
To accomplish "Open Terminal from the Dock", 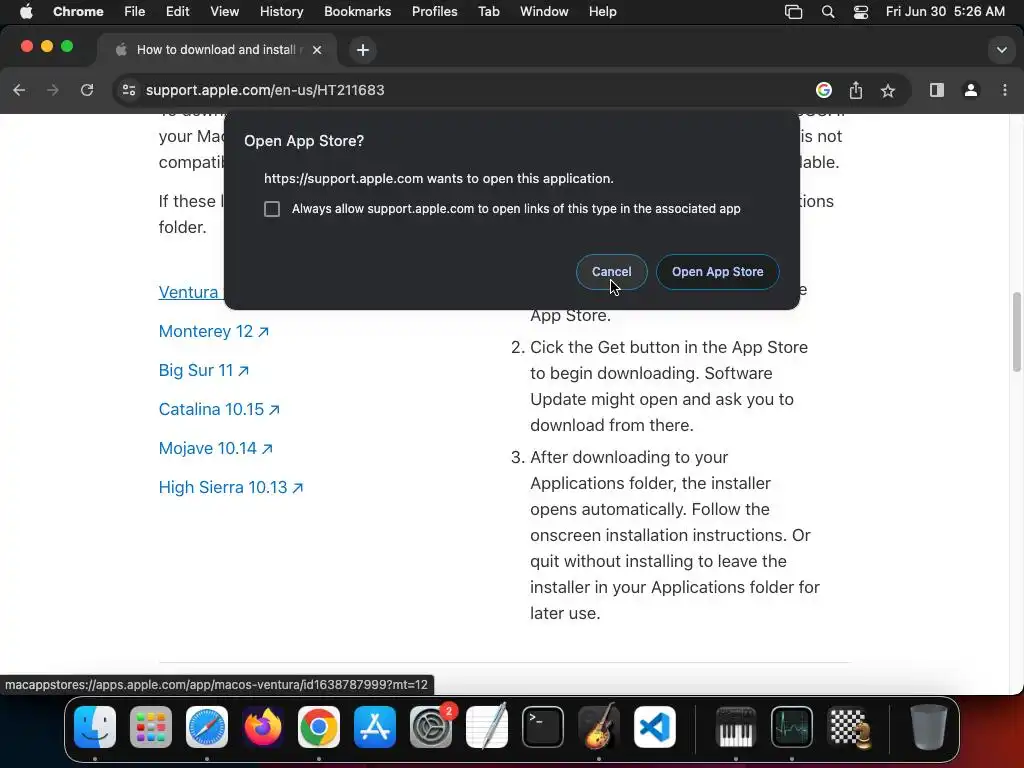I will tap(543, 727).
